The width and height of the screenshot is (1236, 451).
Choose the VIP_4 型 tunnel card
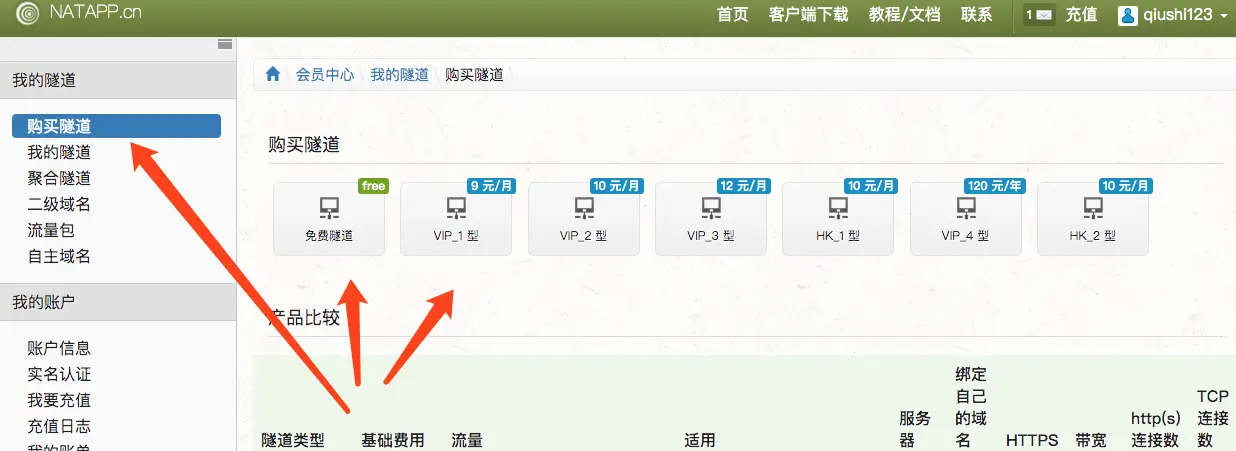click(965, 219)
